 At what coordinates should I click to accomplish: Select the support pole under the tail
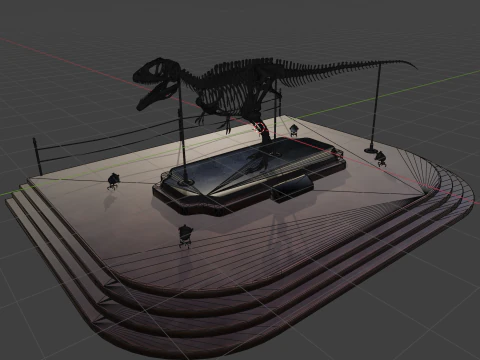click(375, 108)
